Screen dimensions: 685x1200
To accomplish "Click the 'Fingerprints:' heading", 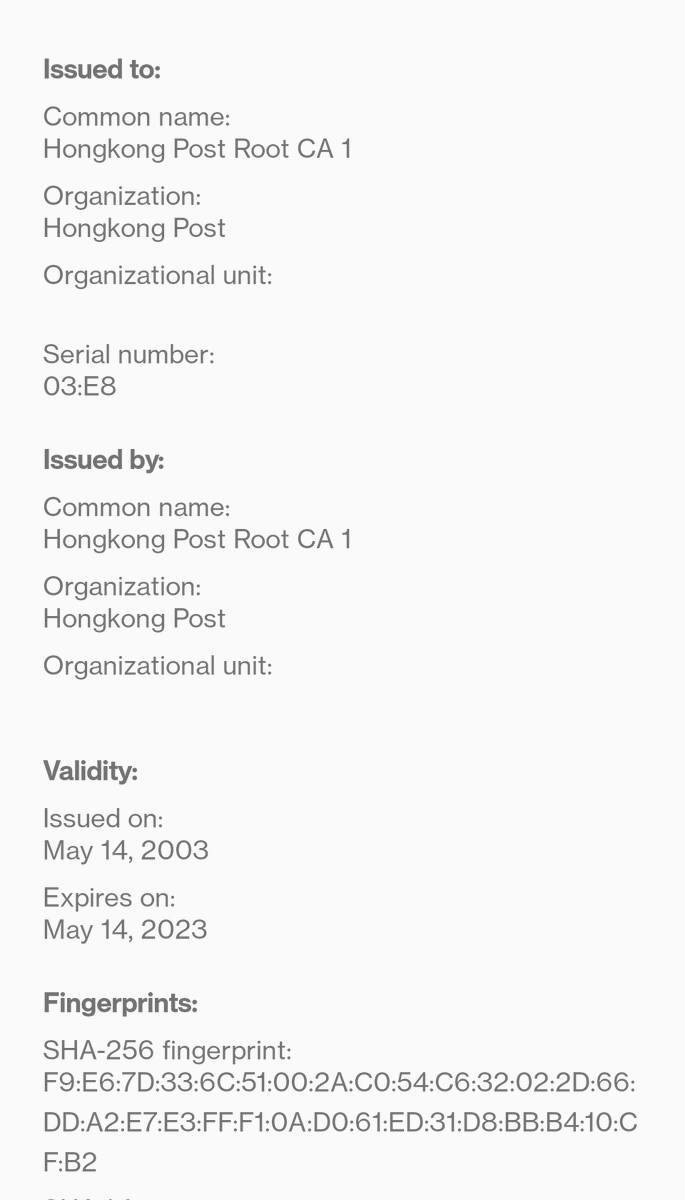I will [x=120, y=1003].
